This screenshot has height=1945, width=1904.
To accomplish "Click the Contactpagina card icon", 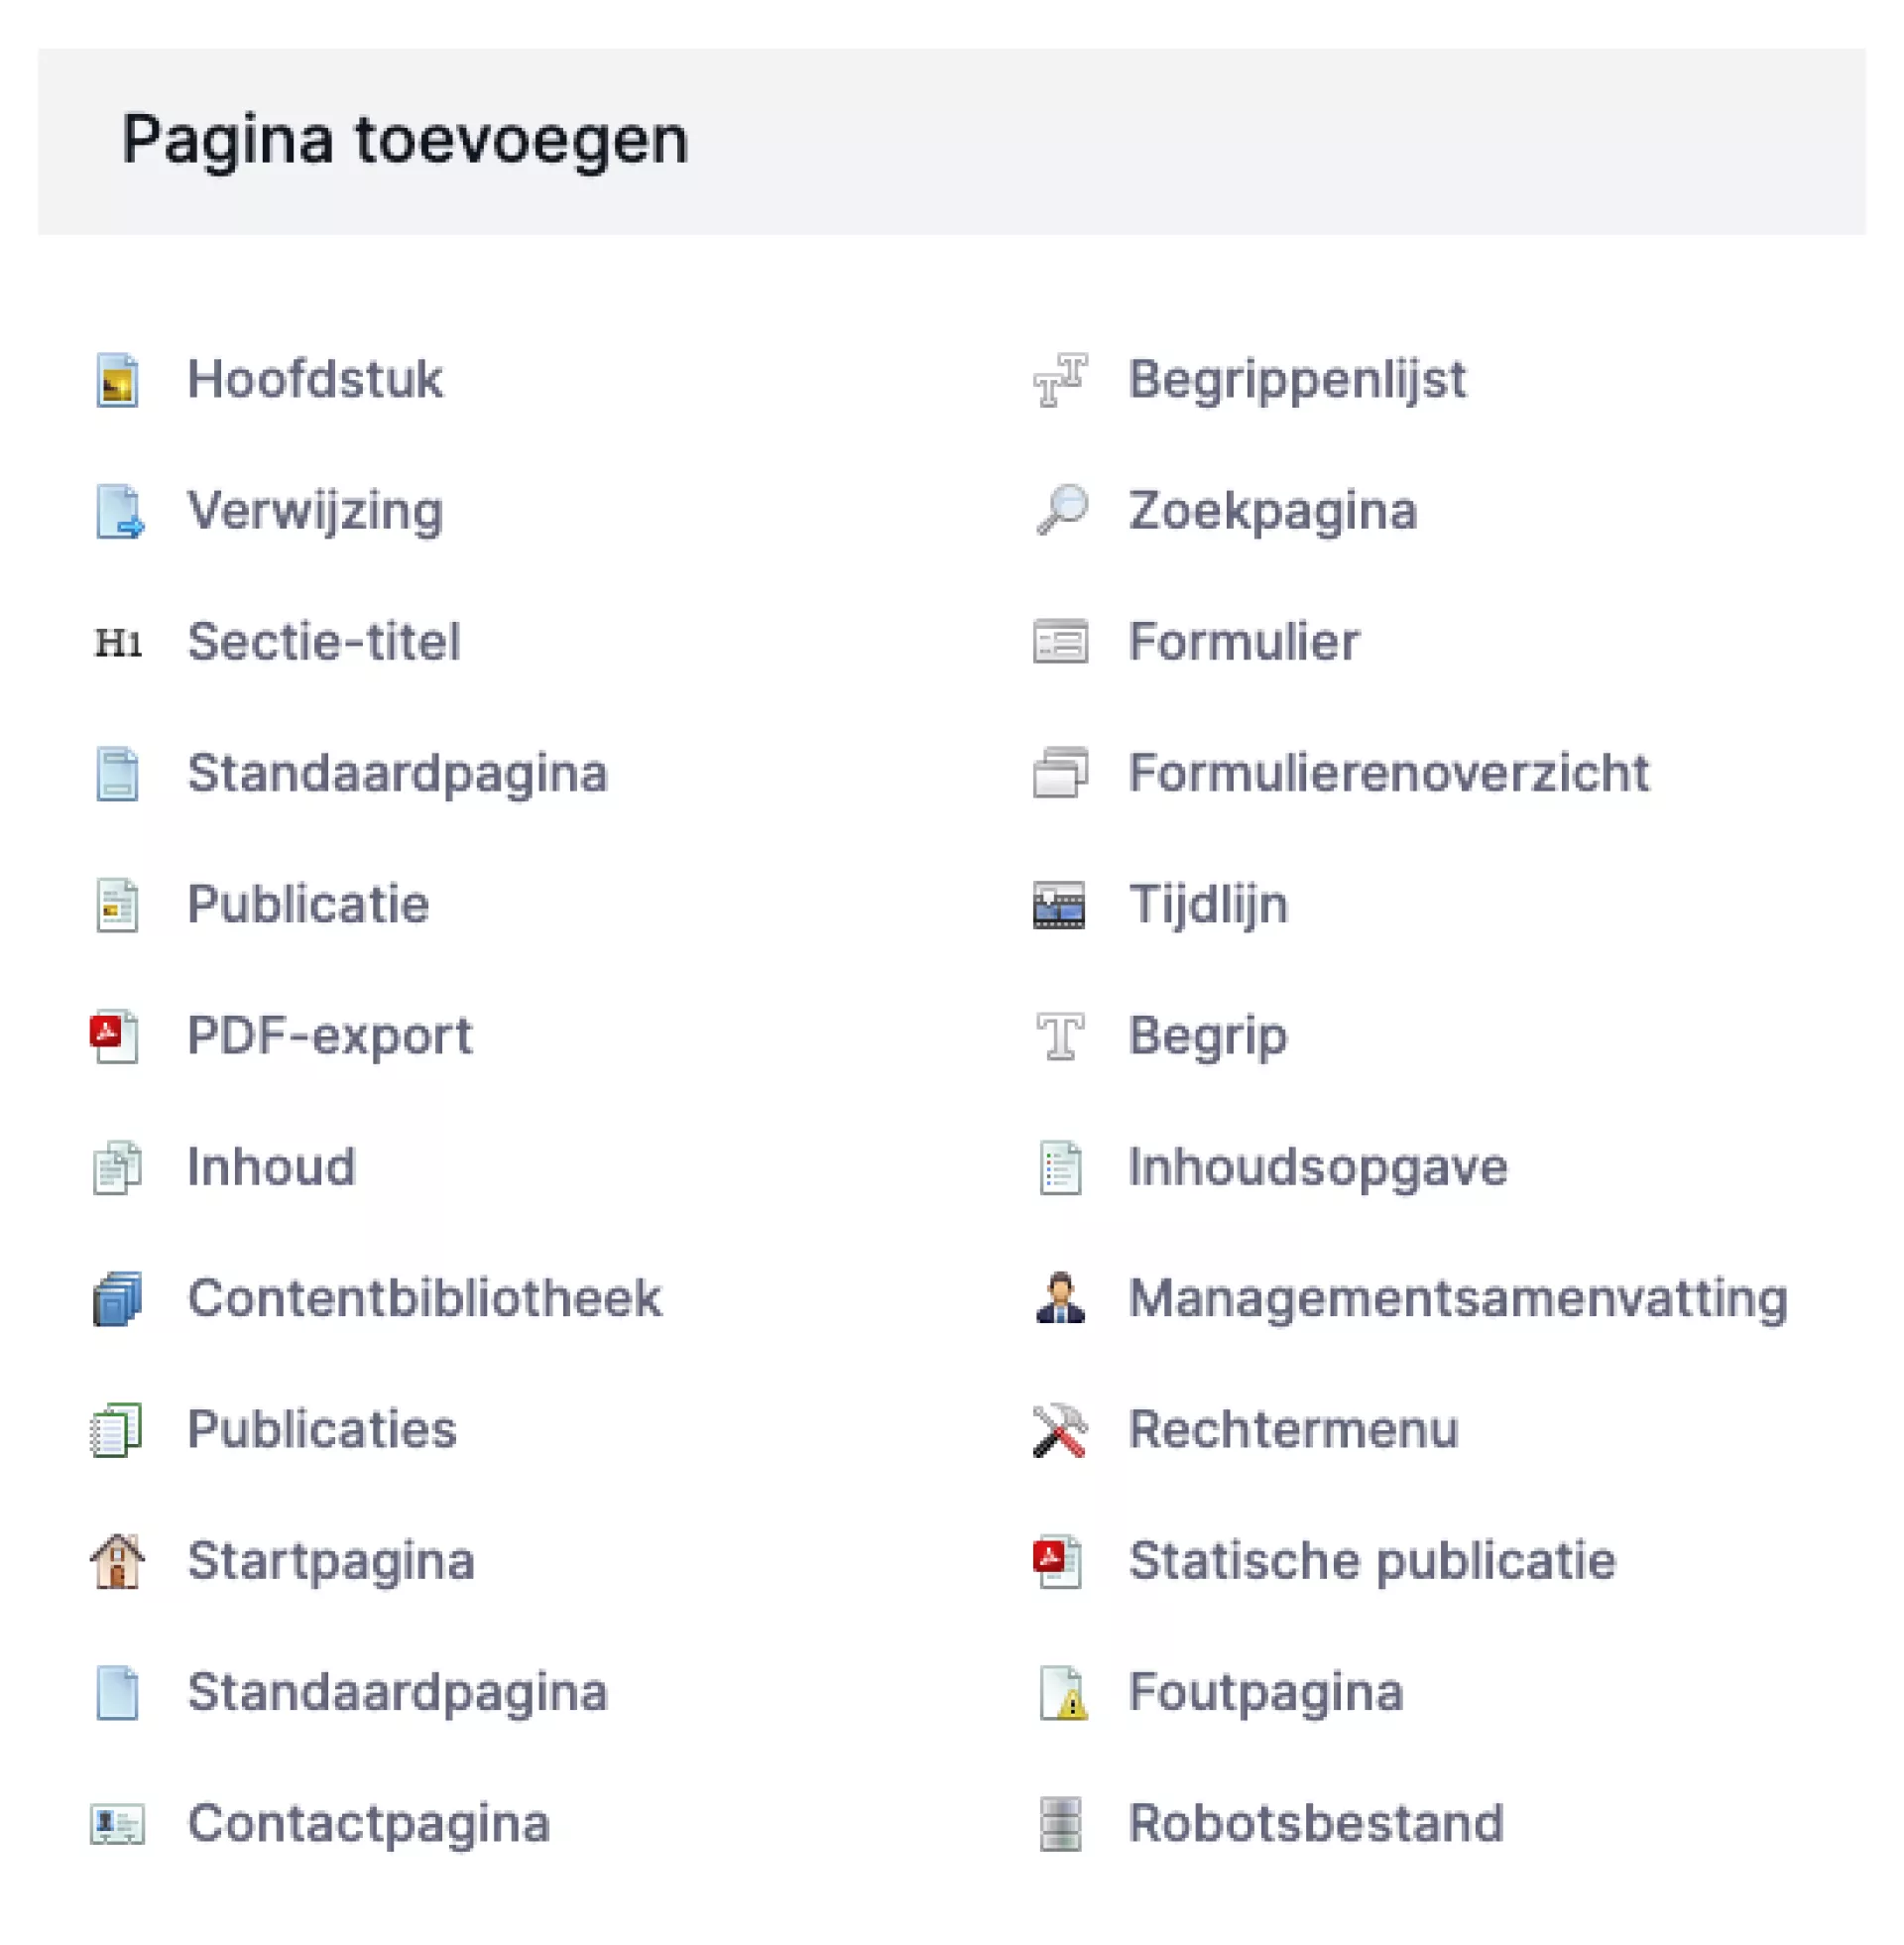I will point(117,1824).
